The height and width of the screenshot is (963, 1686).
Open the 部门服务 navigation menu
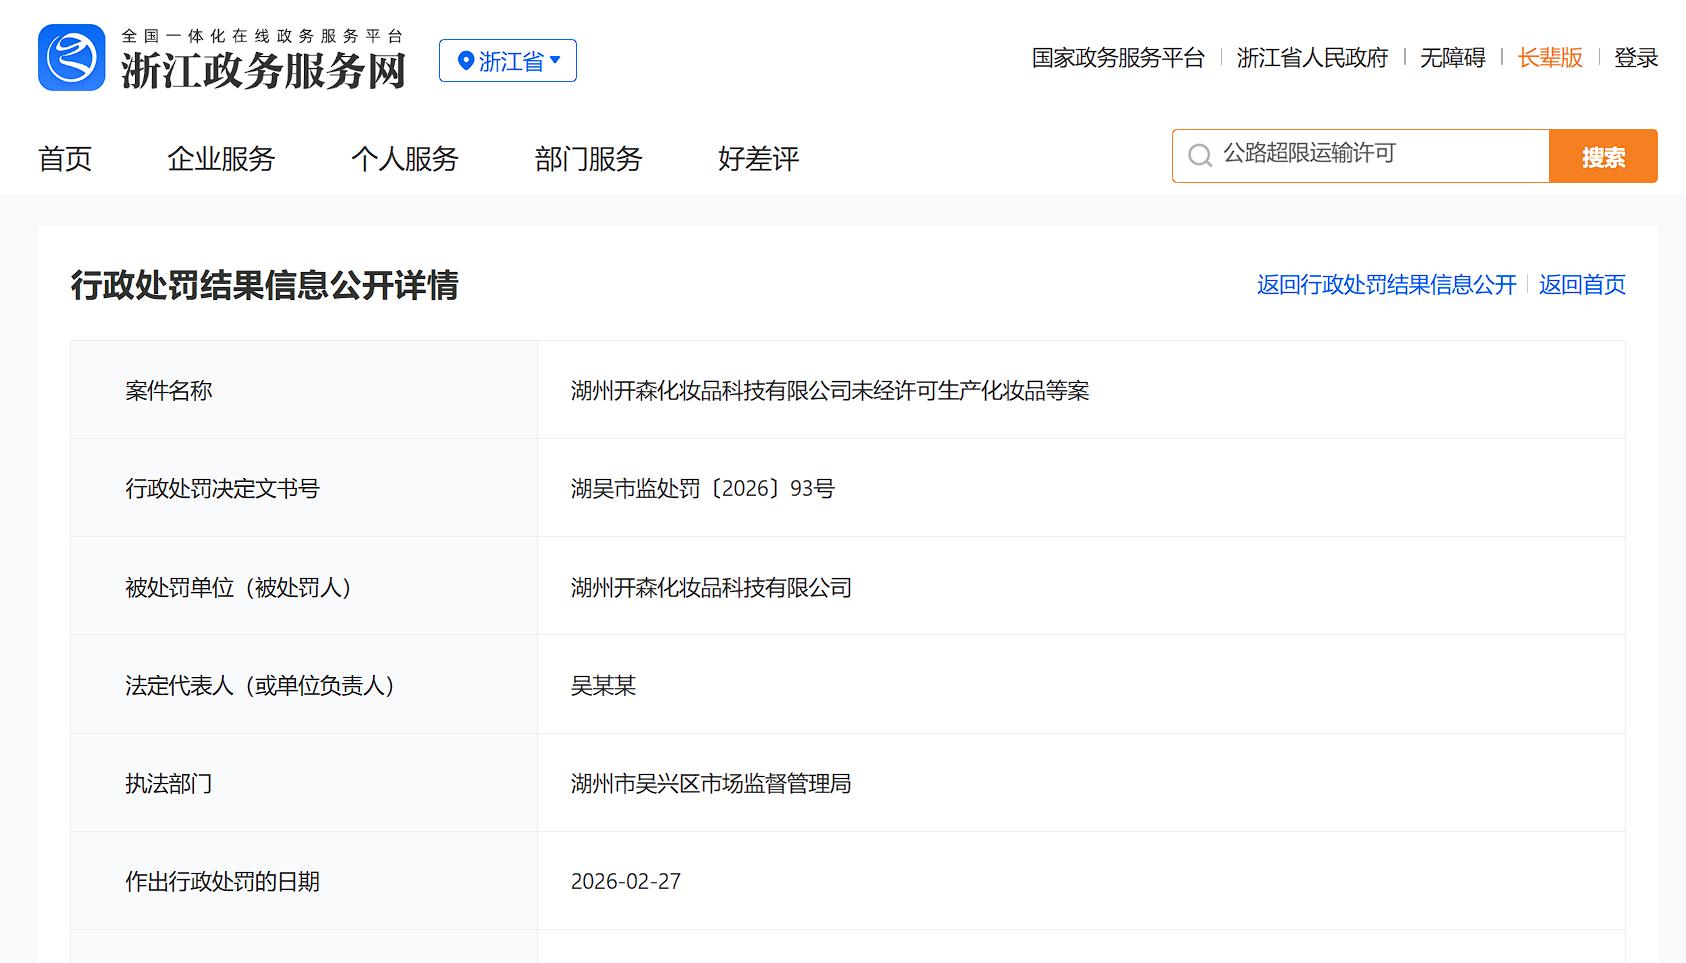(587, 158)
